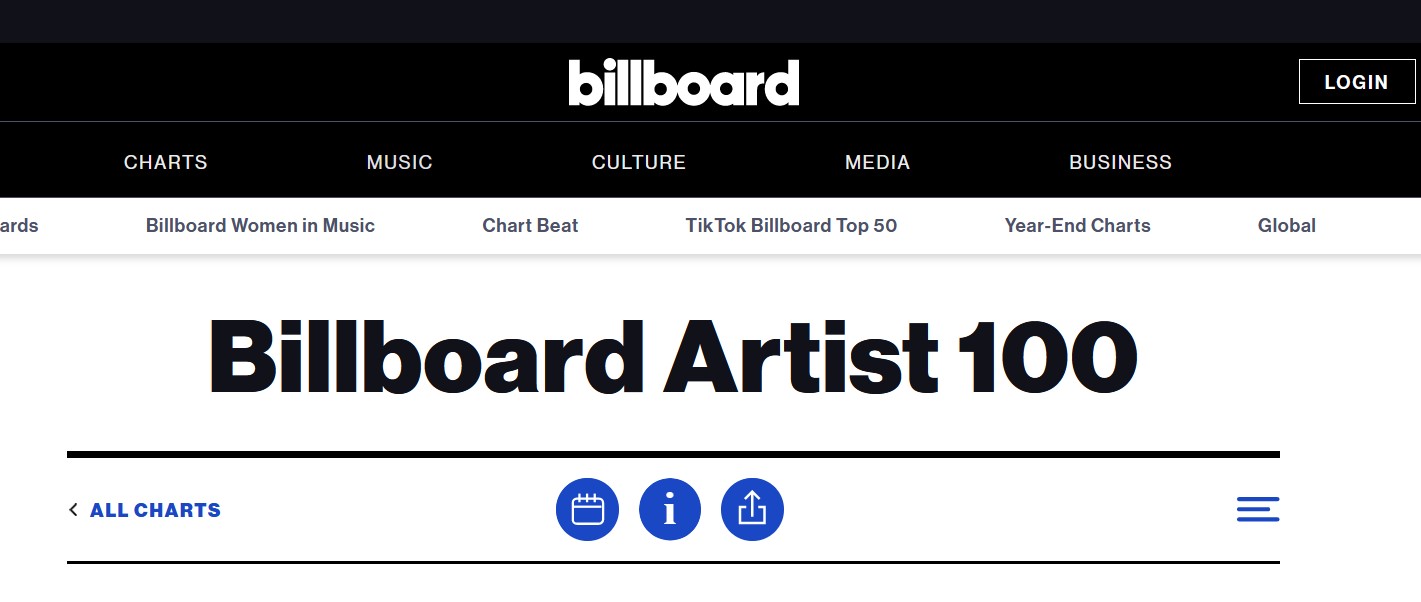Viewport: 1421px width, 602px height.
Task: Open the Culture menu
Action: pyautogui.click(x=639, y=162)
